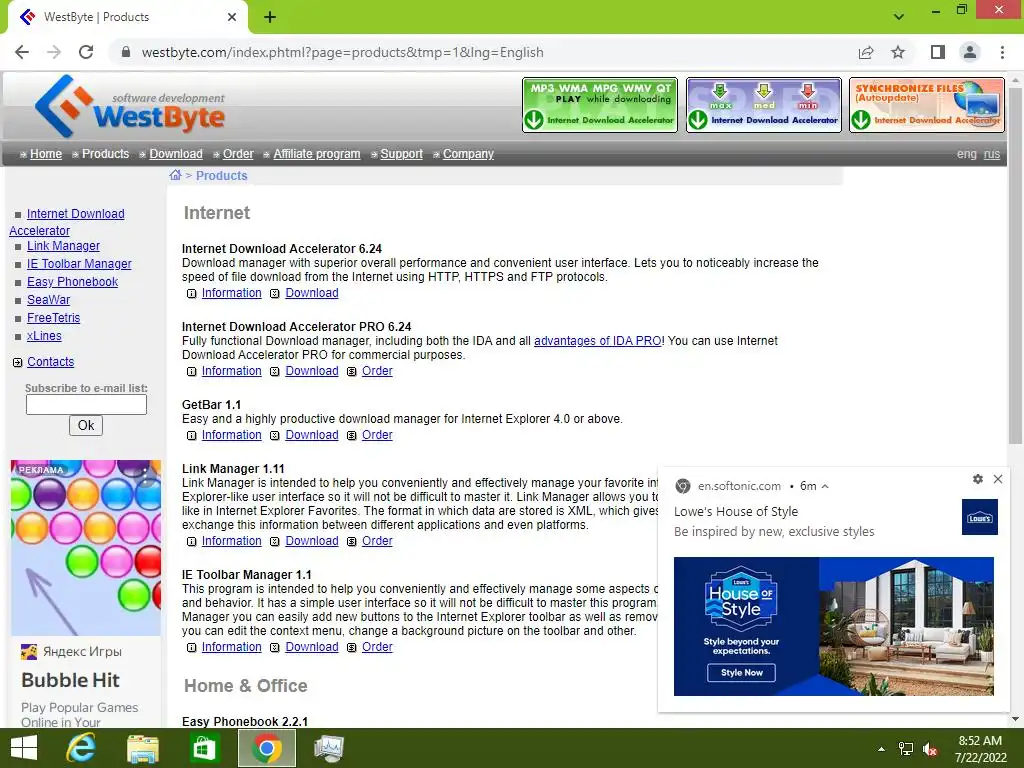
Task: Open the share page icon in address bar
Action: coord(866,52)
